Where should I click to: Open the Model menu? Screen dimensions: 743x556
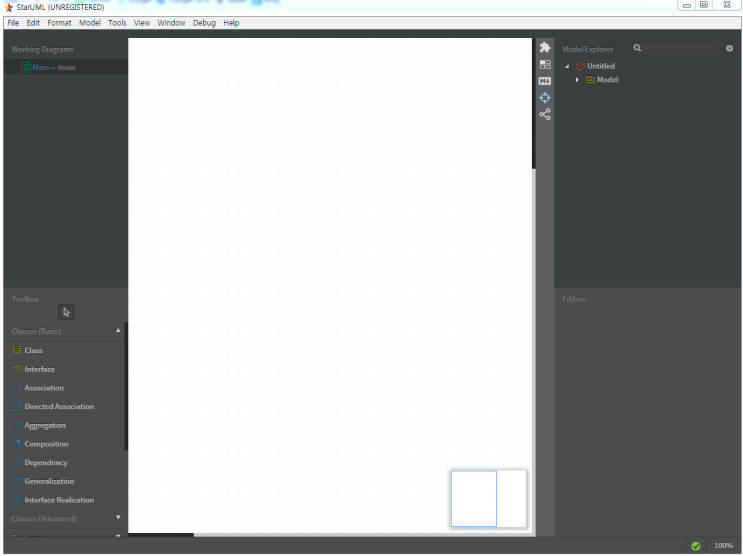pos(90,23)
